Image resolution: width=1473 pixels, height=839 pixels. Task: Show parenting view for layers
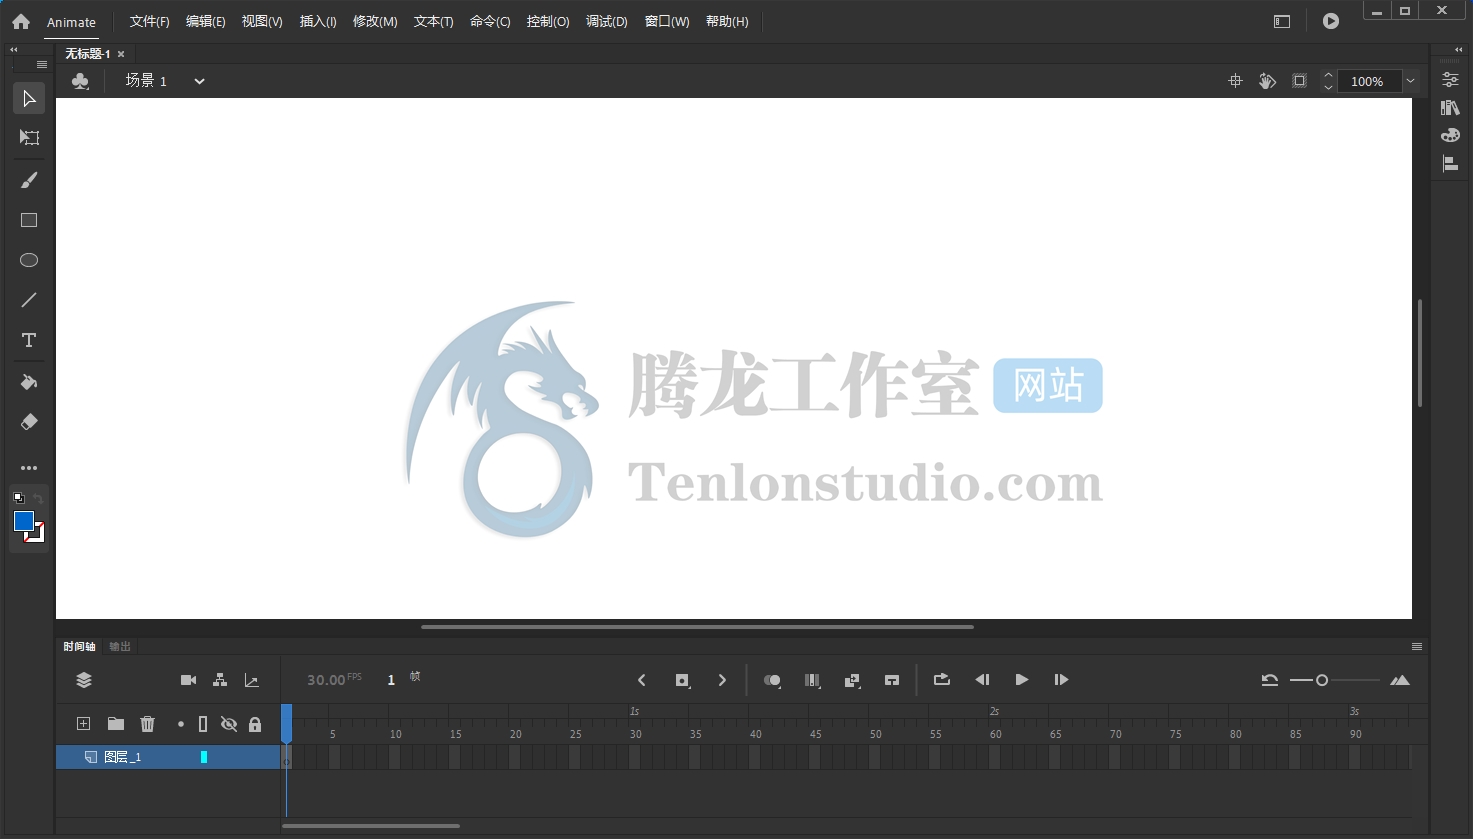click(x=220, y=680)
